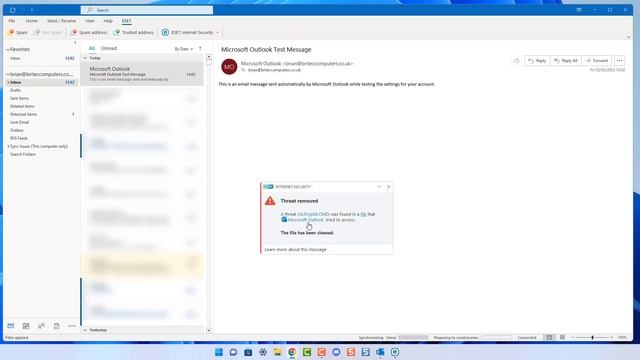Image resolution: width=640 pixels, height=360 pixels.
Task: Select the ESET ribbon tab
Action: click(127, 21)
